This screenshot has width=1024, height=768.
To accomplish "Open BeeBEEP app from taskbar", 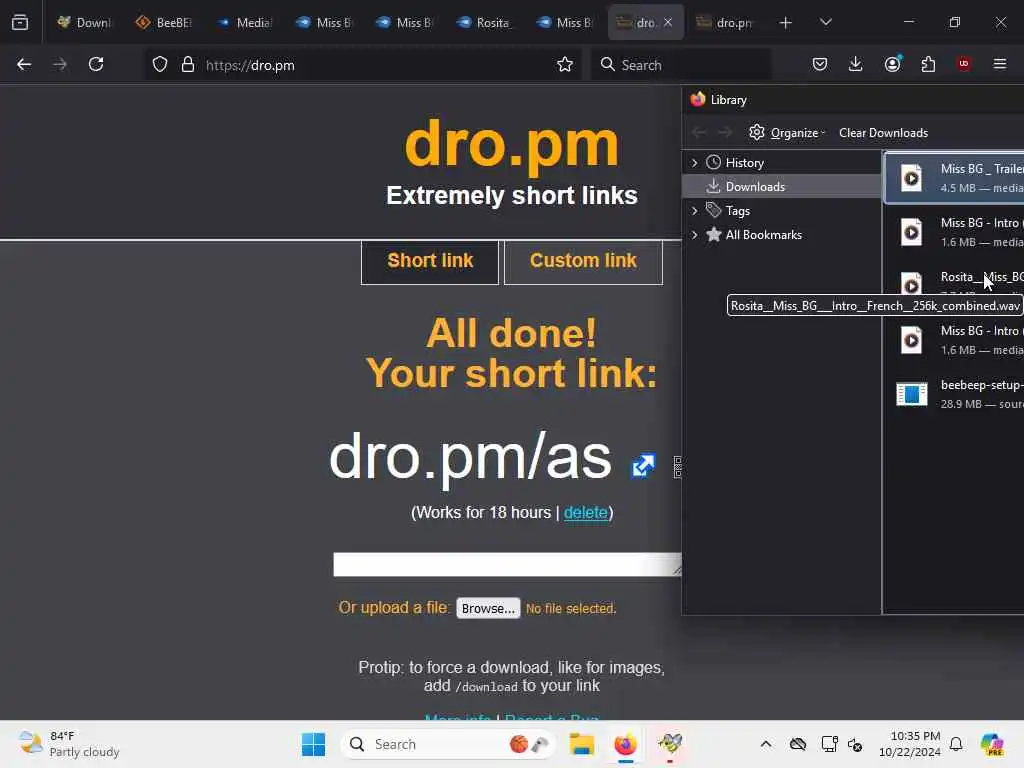I will point(670,744).
